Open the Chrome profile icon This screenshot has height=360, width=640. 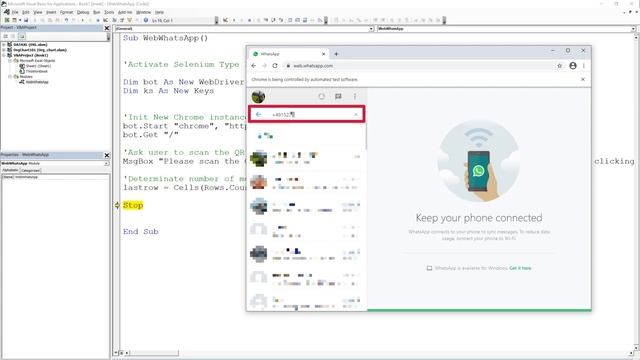click(573, 66)
